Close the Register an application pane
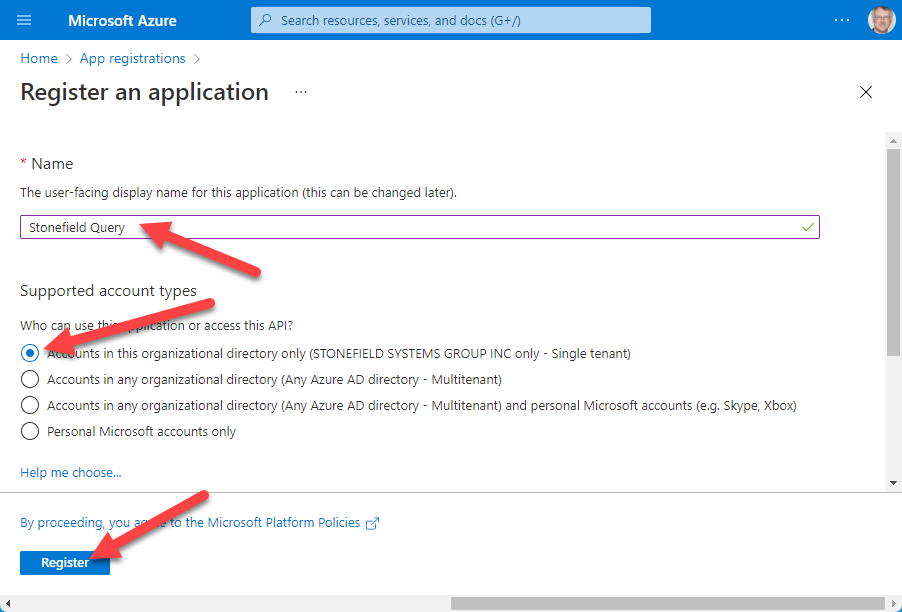 point(866,92)
